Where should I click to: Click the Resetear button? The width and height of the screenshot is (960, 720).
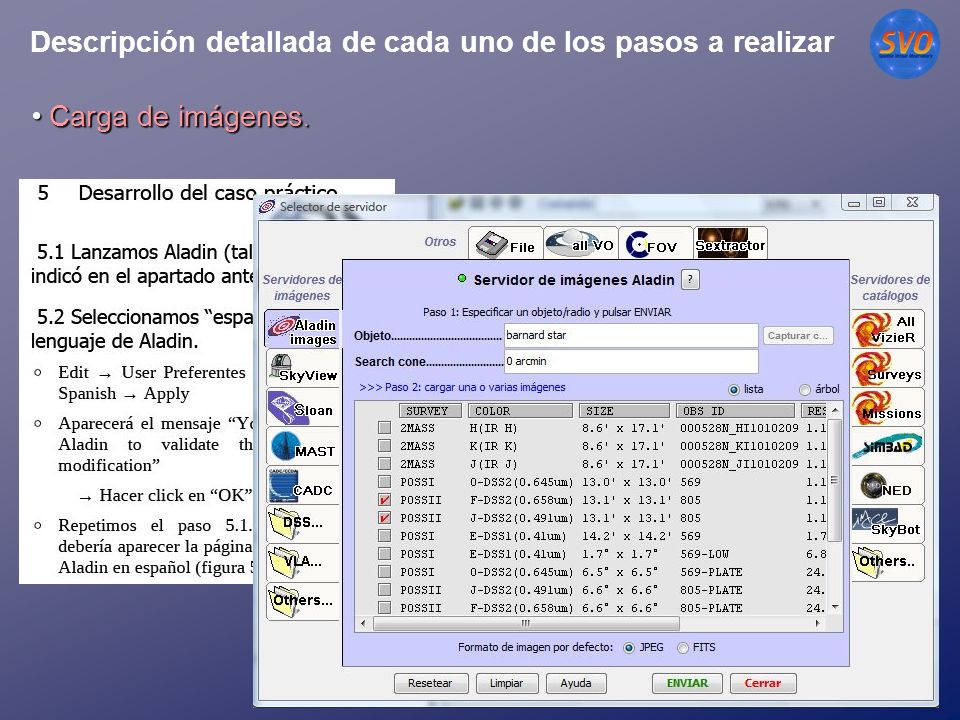(x=430, y=683)
